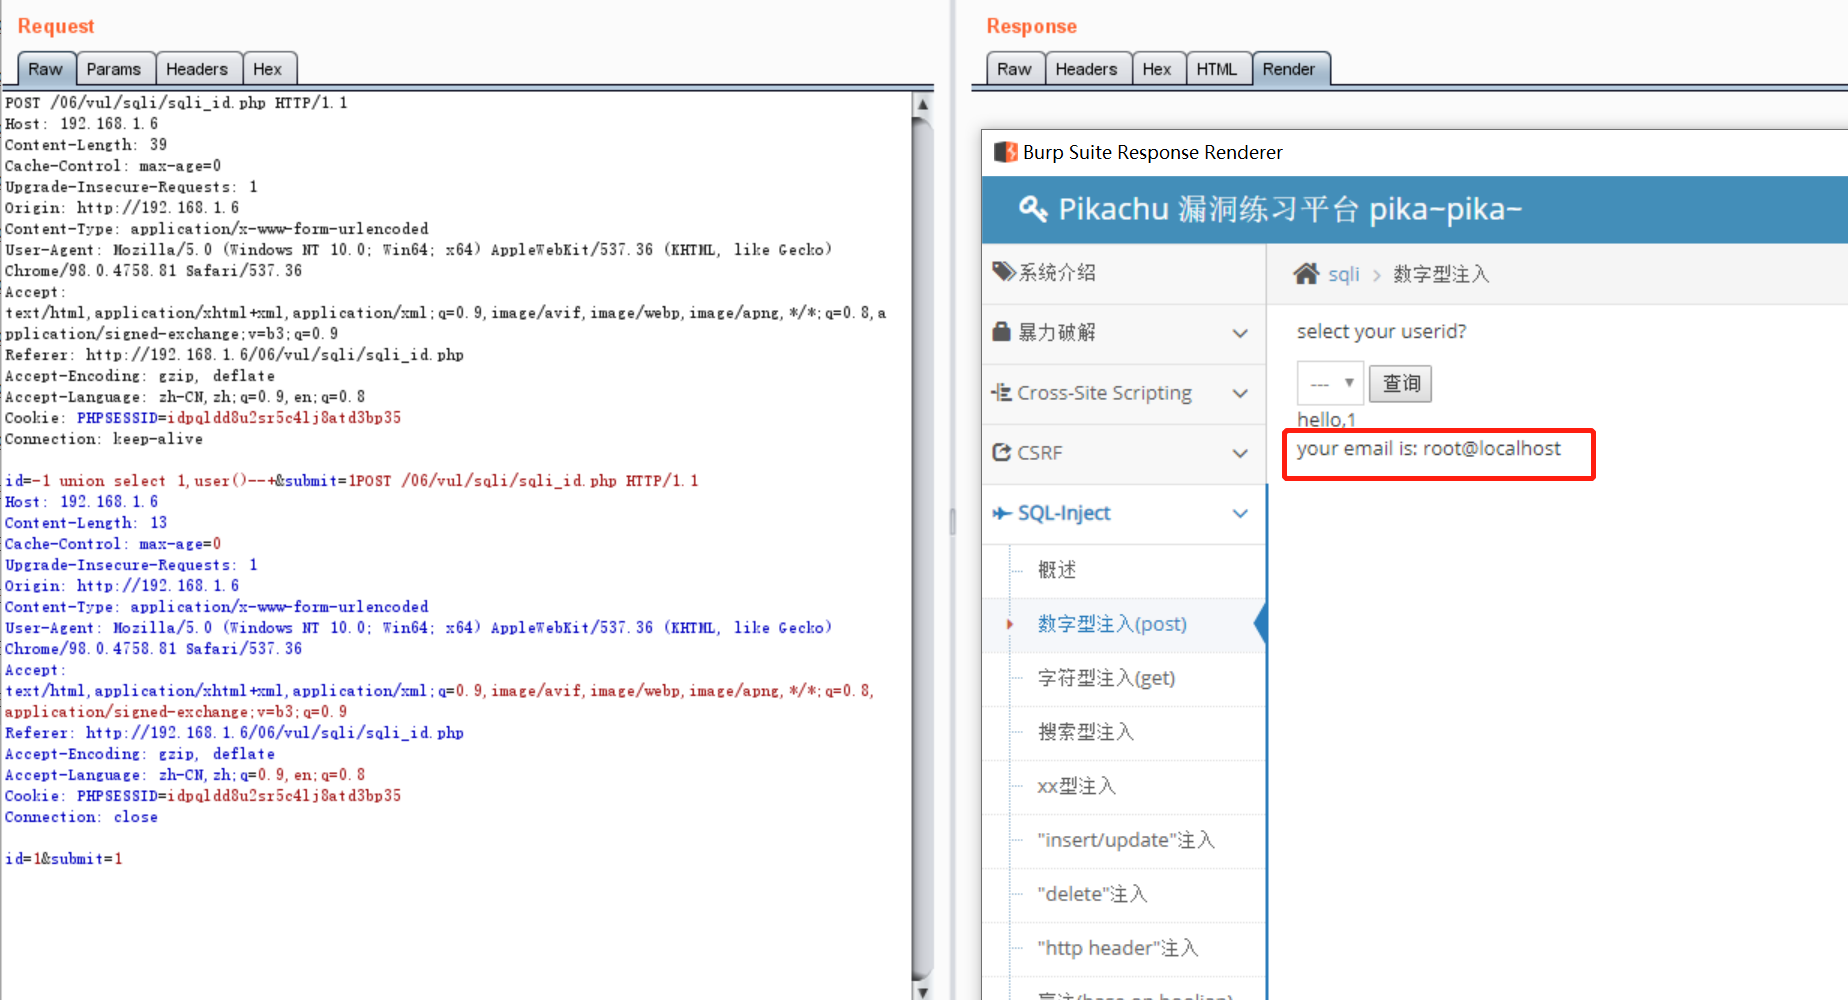Expand the 暴力破解 menu chevron
The image size is (1848, 1000).
coord(1240,333)
